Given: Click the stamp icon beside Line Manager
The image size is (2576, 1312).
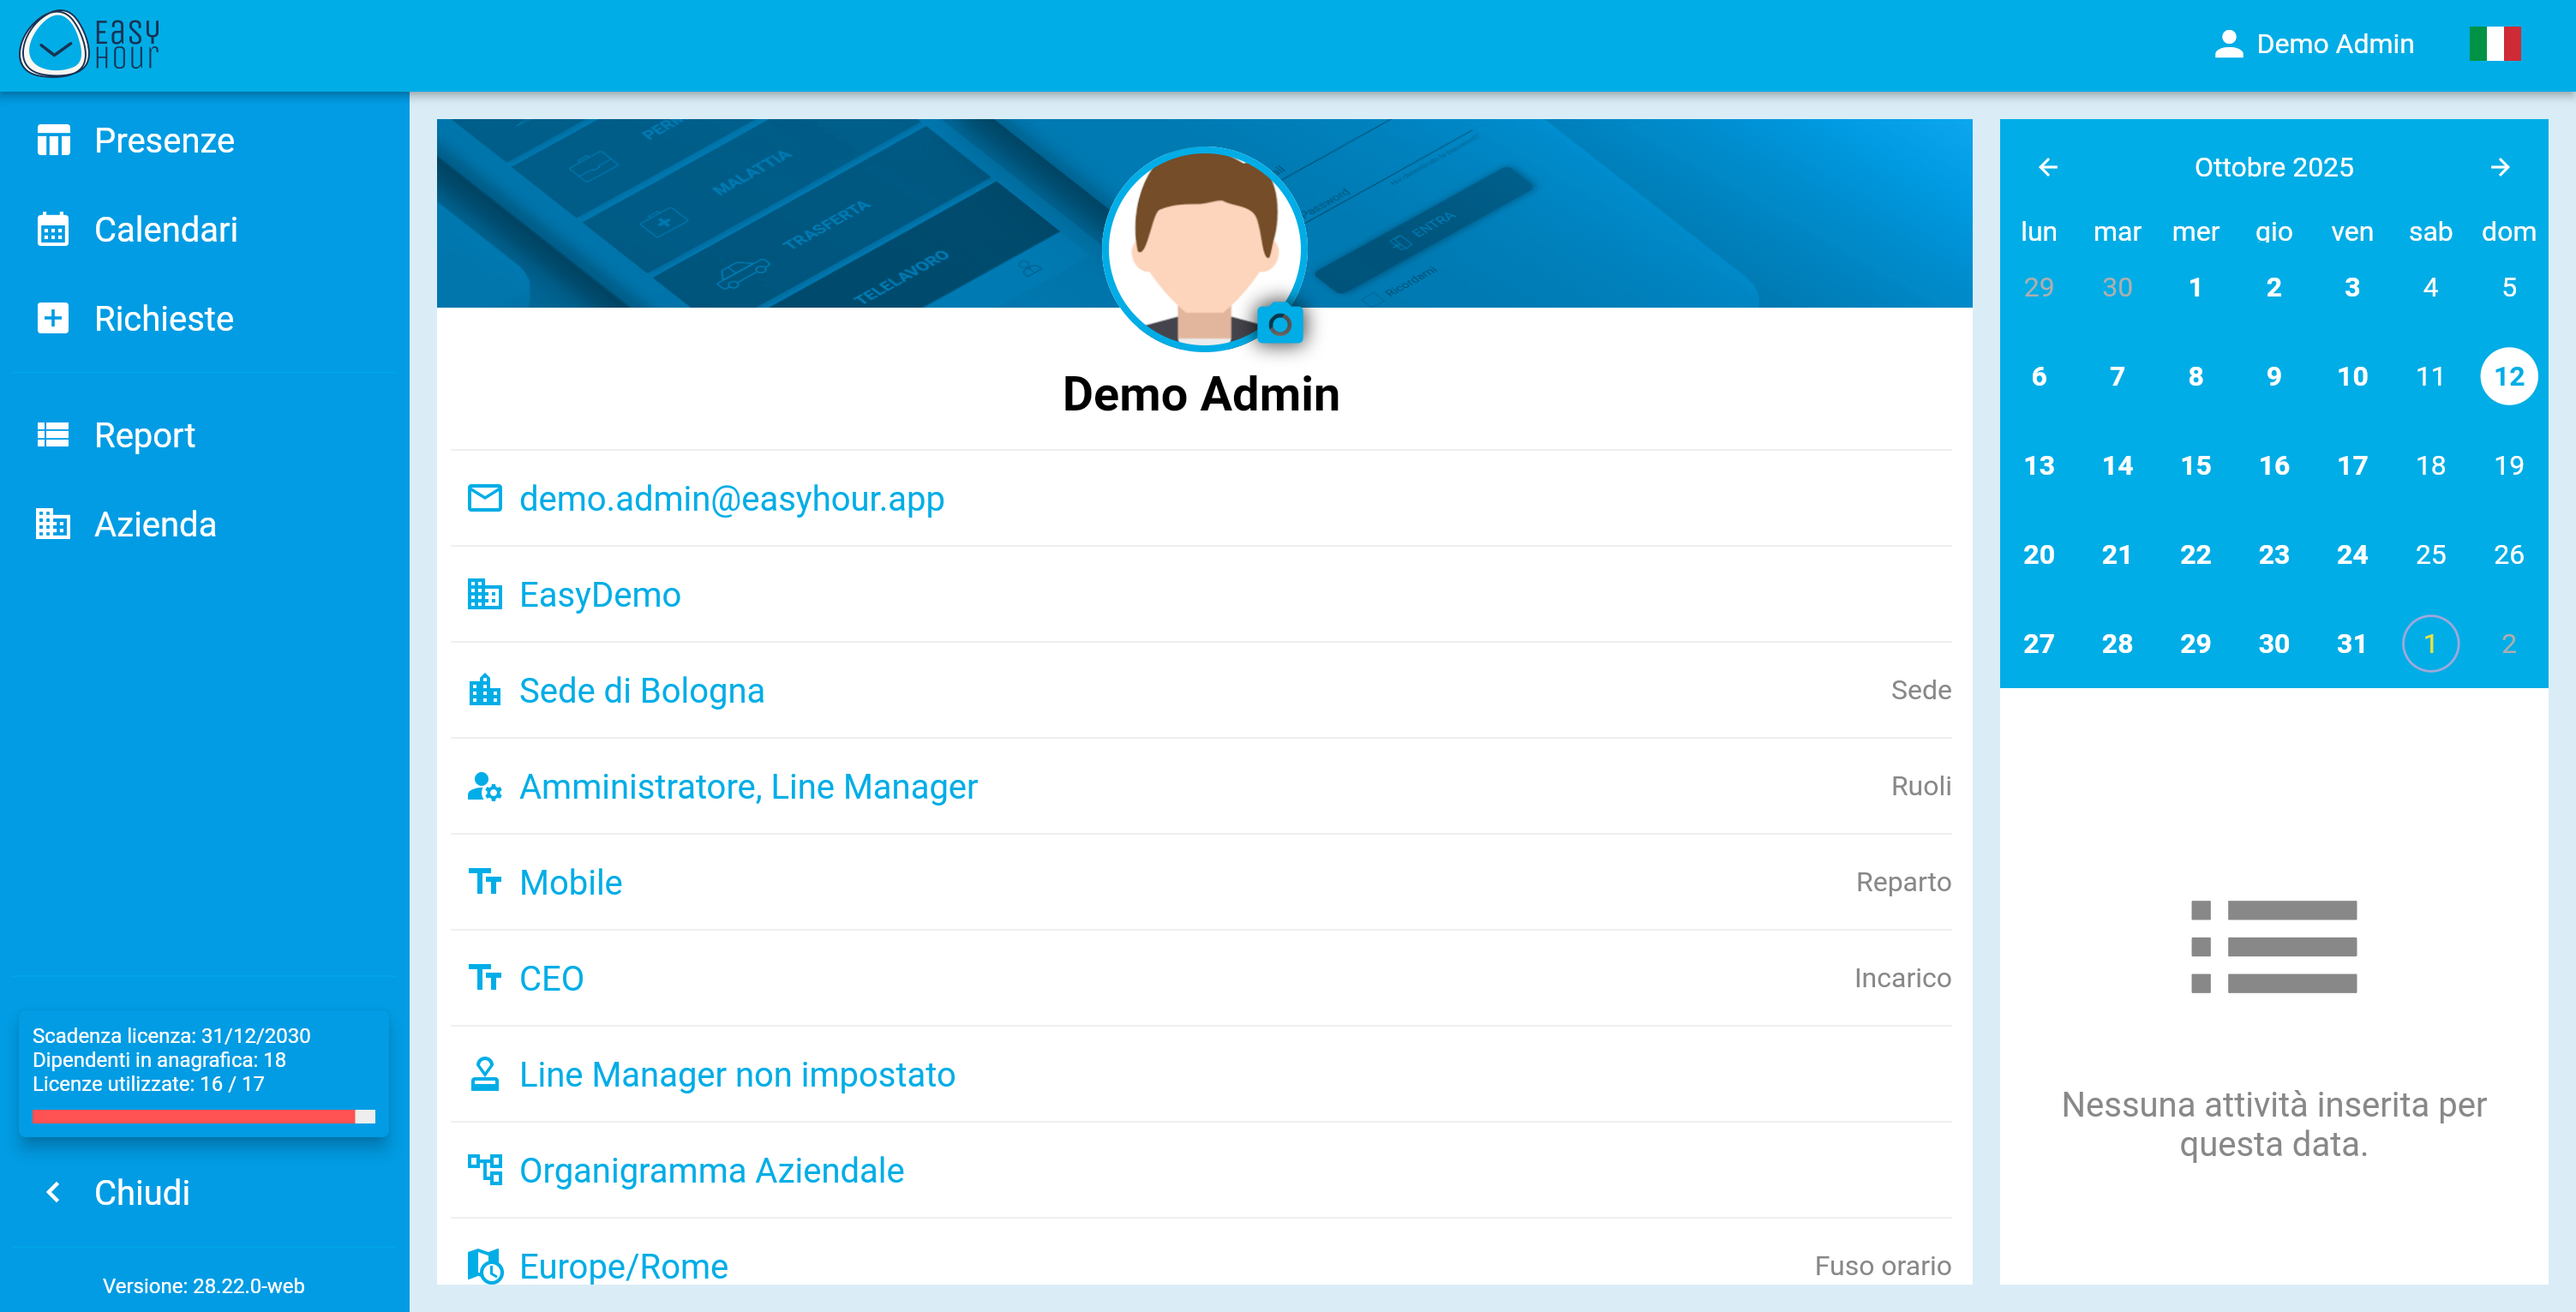Looking at the screenshot, I should (x=485, y=1074).
